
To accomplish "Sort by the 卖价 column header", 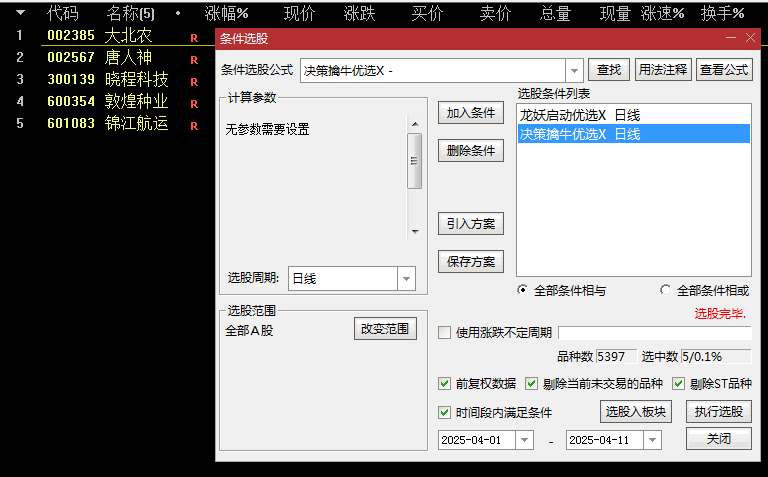I will tap(495, 13).
